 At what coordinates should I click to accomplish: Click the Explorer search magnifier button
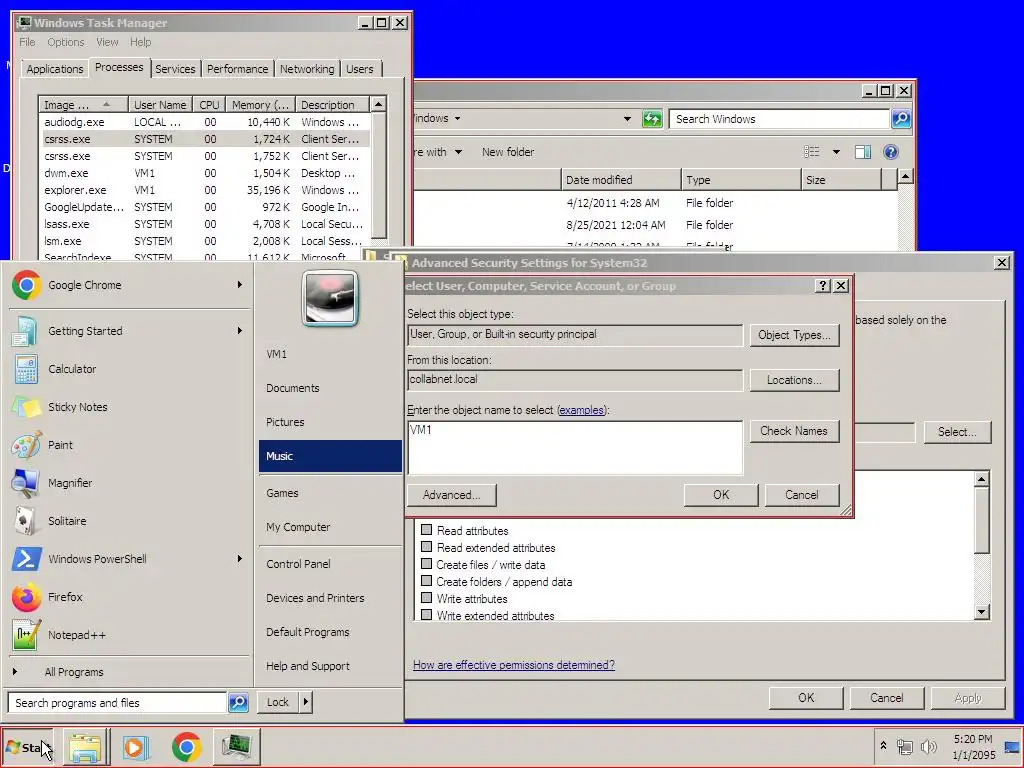pos(901,119)
